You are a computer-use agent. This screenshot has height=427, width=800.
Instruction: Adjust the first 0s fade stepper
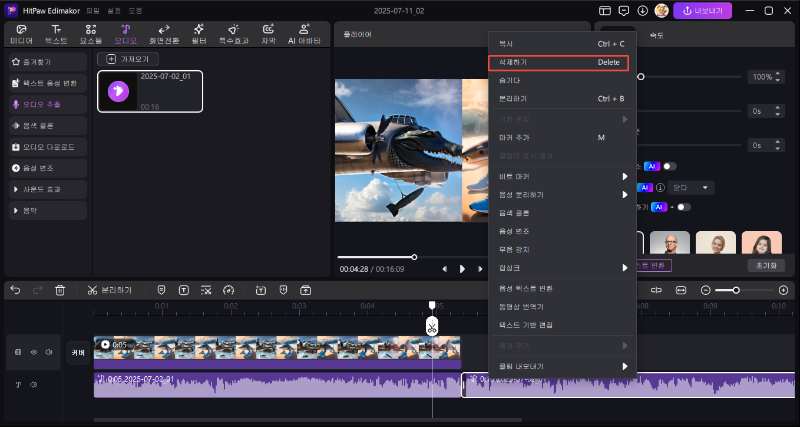pyautogui.click(x=778, y=111)
